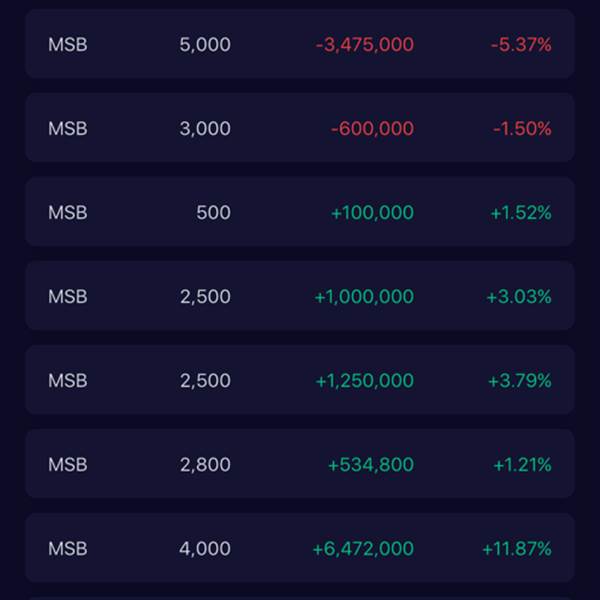Viewport: 600px width, 600px height.
Task: Select the +6,472,000 profit value
Action: tap(363, 549)
